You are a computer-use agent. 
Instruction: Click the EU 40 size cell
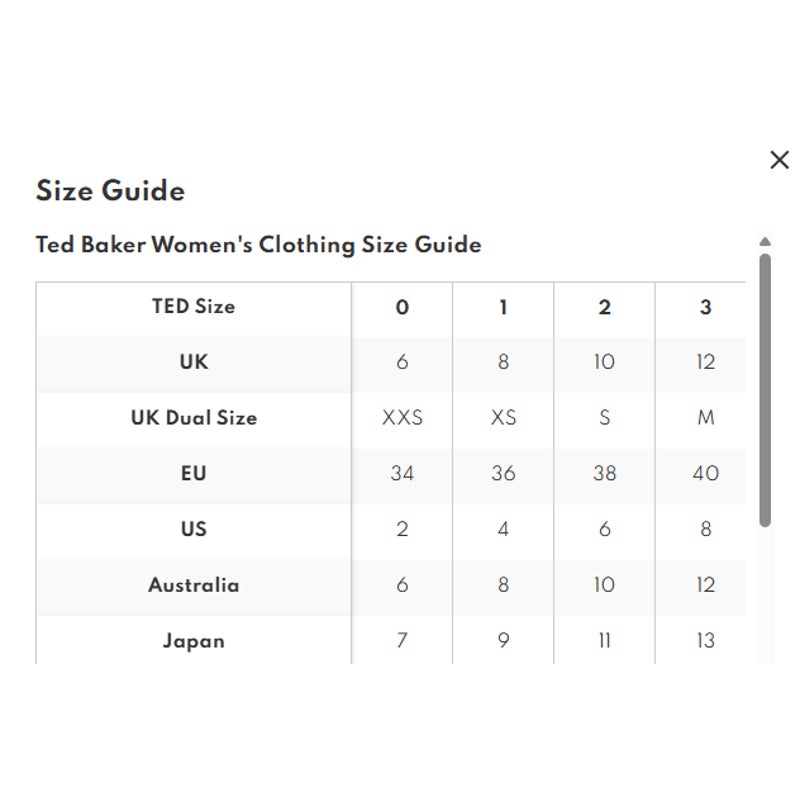706,473
